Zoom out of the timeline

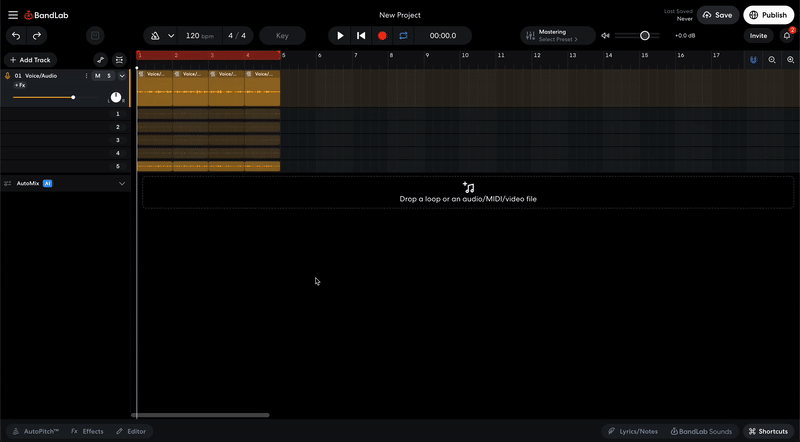pos(790,60)
